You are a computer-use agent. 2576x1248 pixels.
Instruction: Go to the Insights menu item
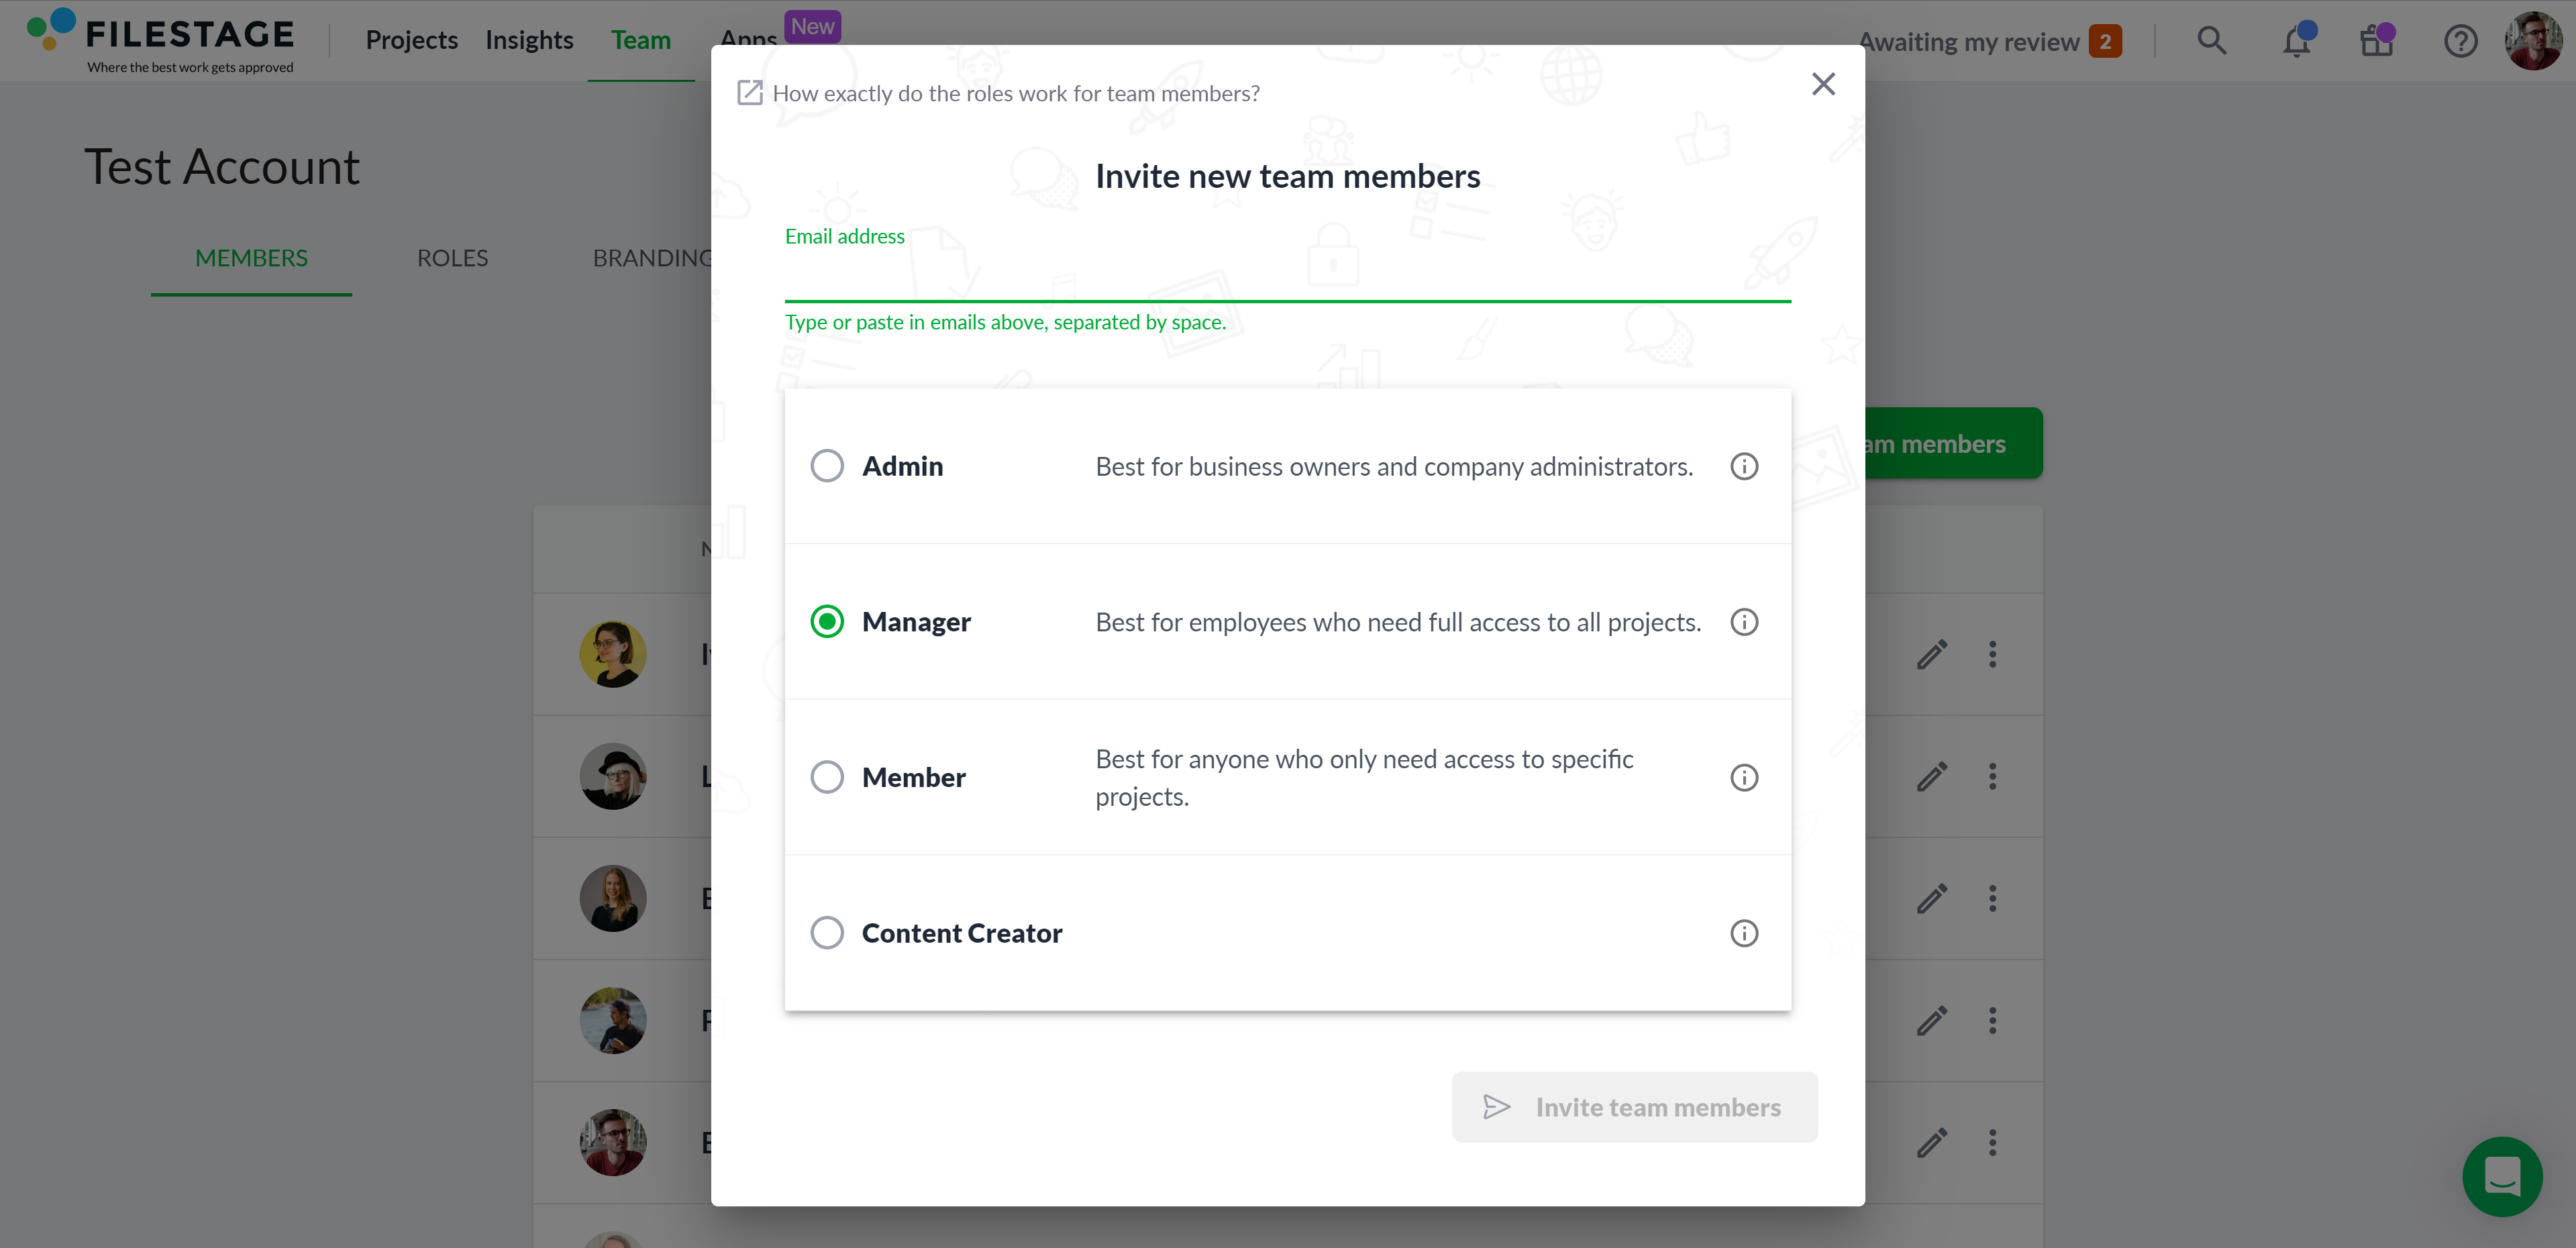[529, 41]
